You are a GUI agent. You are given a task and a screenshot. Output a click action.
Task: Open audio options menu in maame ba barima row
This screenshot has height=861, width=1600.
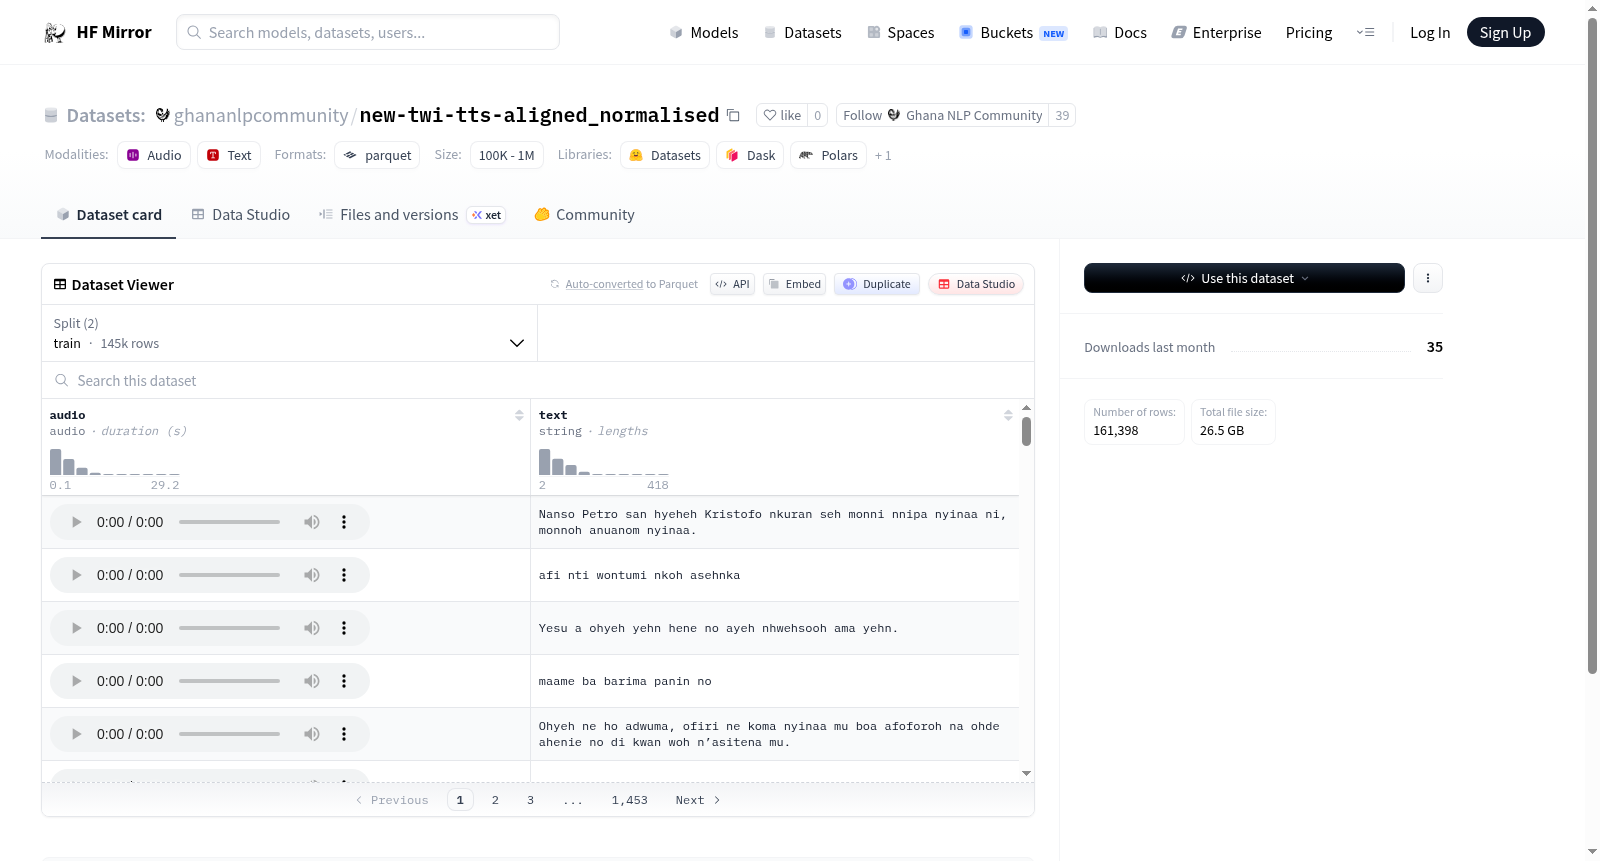[x=344, y=681]
